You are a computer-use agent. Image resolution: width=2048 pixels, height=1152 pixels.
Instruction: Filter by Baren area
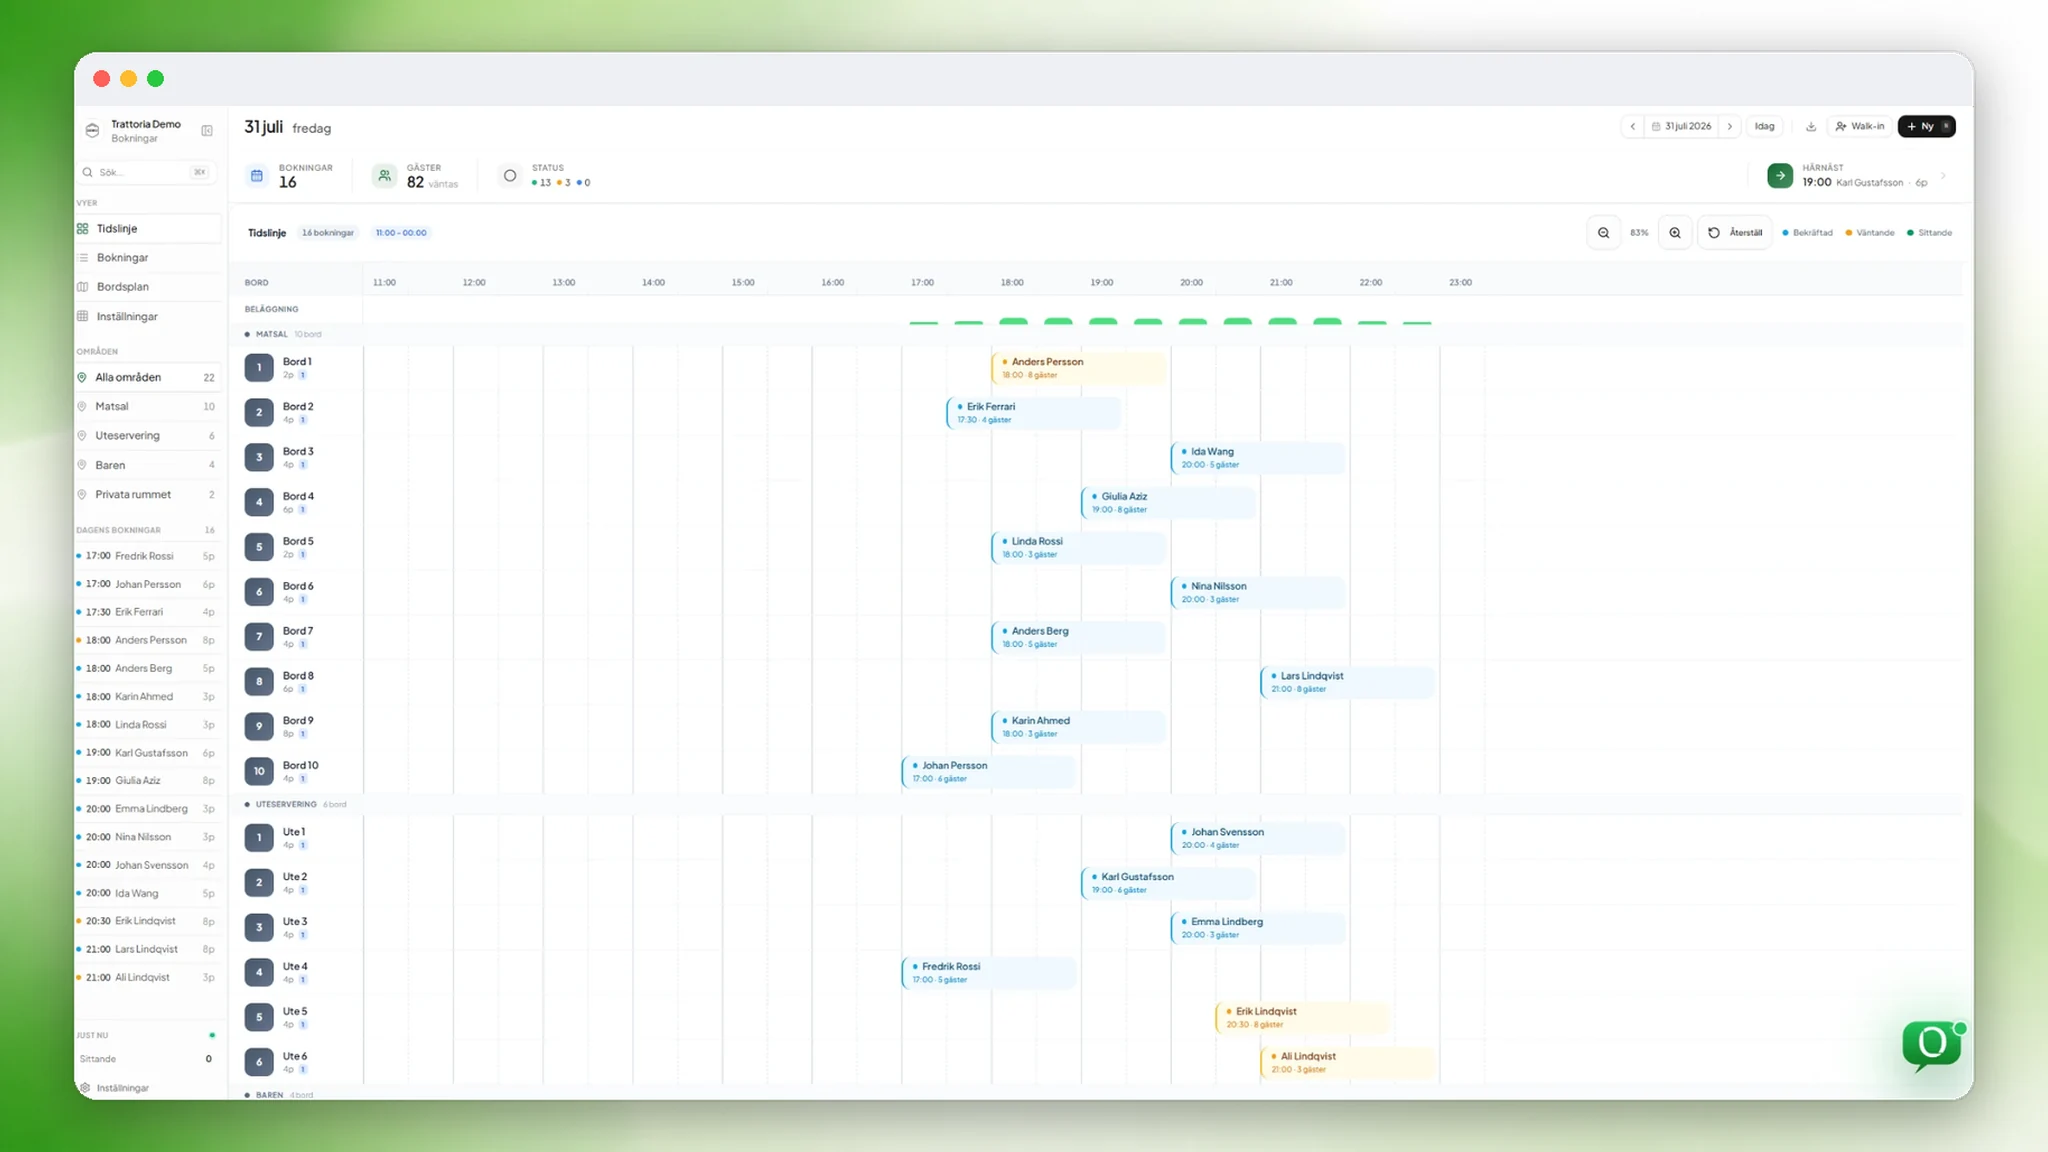click(x=148, y=466)
